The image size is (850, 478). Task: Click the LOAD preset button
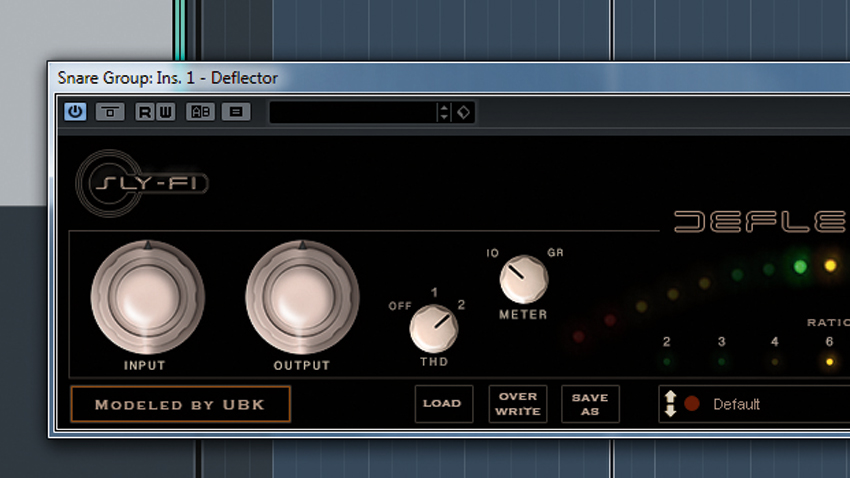[443, 404]
